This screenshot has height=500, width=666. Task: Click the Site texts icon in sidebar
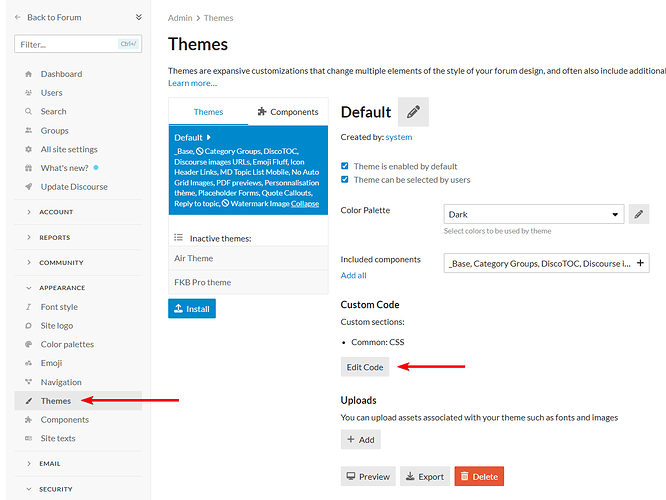(28, 438)
